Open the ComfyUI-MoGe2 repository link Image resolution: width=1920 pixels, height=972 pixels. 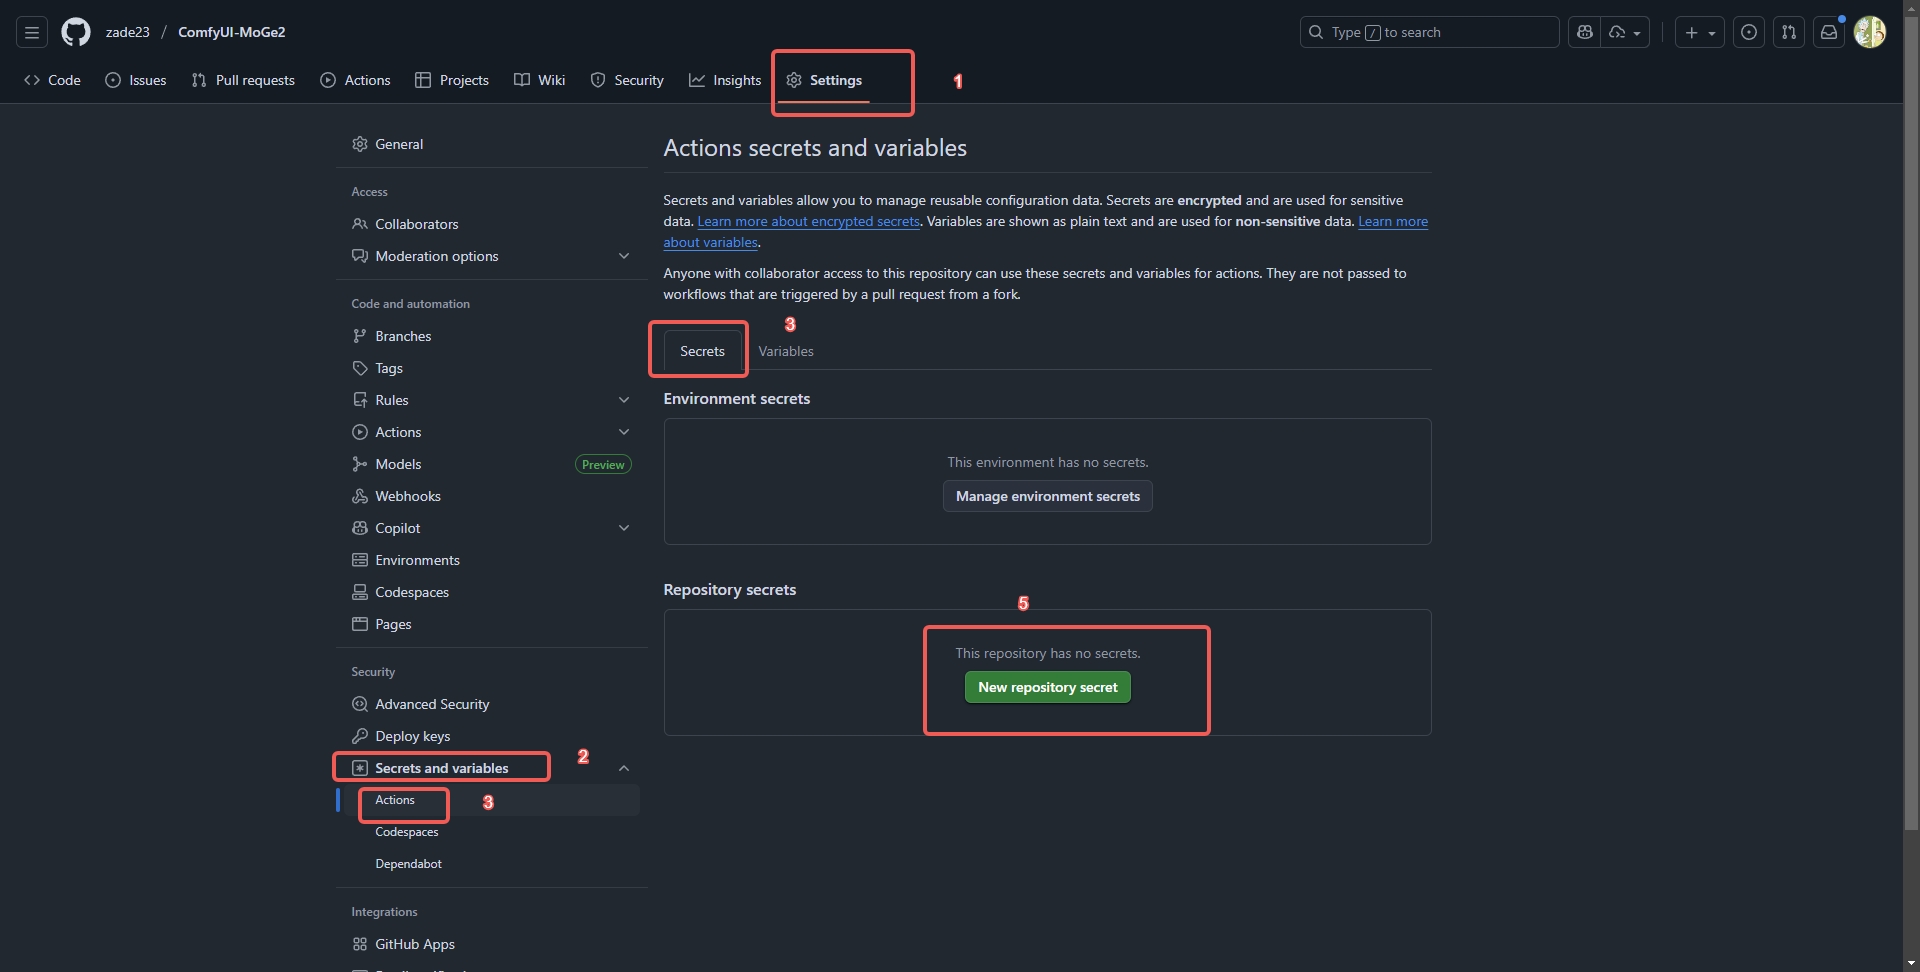(x=232, y=32)
